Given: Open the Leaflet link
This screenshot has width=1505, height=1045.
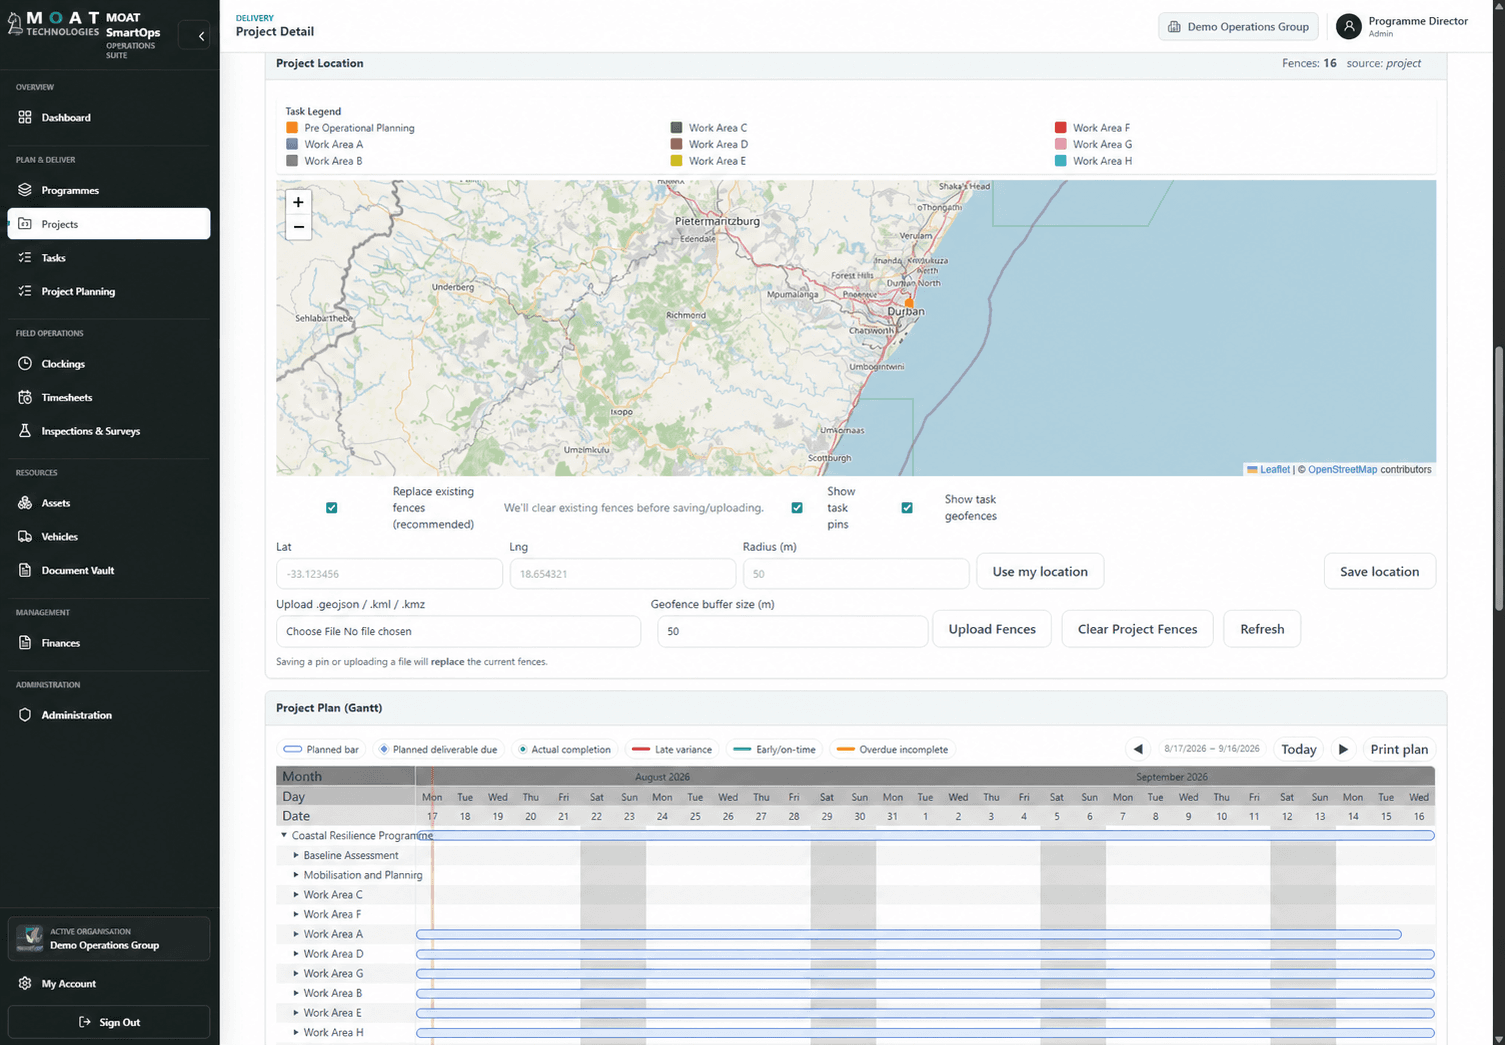Looking at the screenshot, I should (1274, 469).
